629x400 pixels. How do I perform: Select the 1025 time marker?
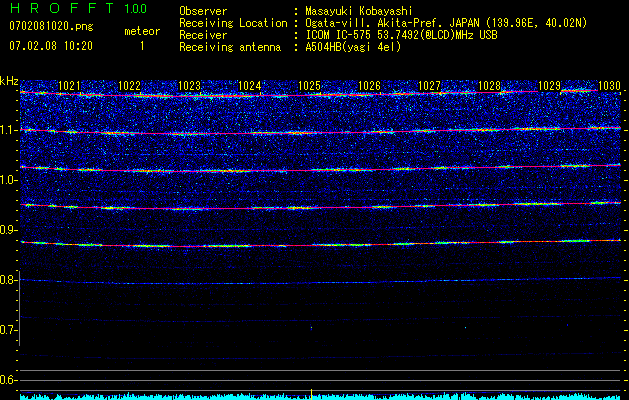tap(309, 87)
